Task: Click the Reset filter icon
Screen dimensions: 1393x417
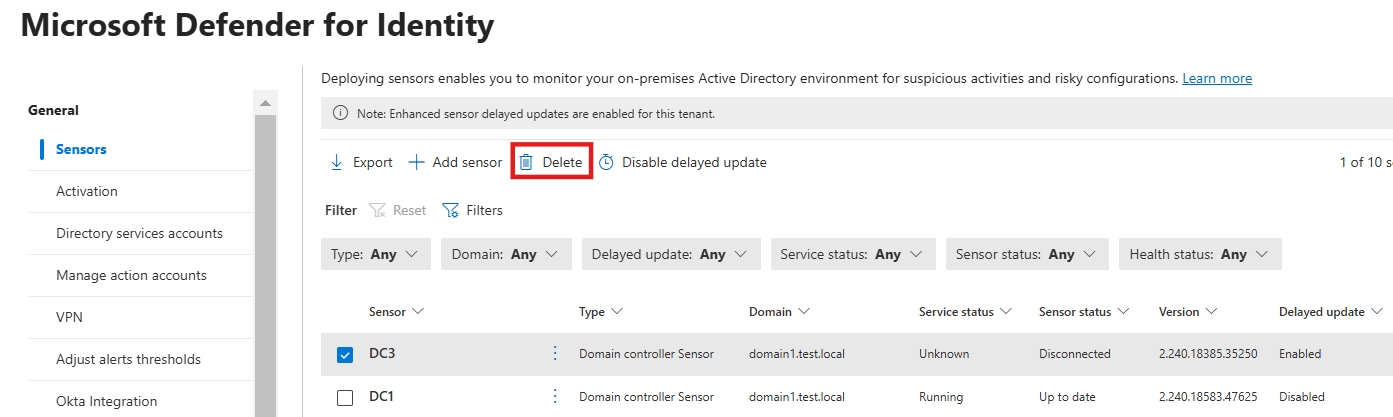Action: (x=377, y=210)
